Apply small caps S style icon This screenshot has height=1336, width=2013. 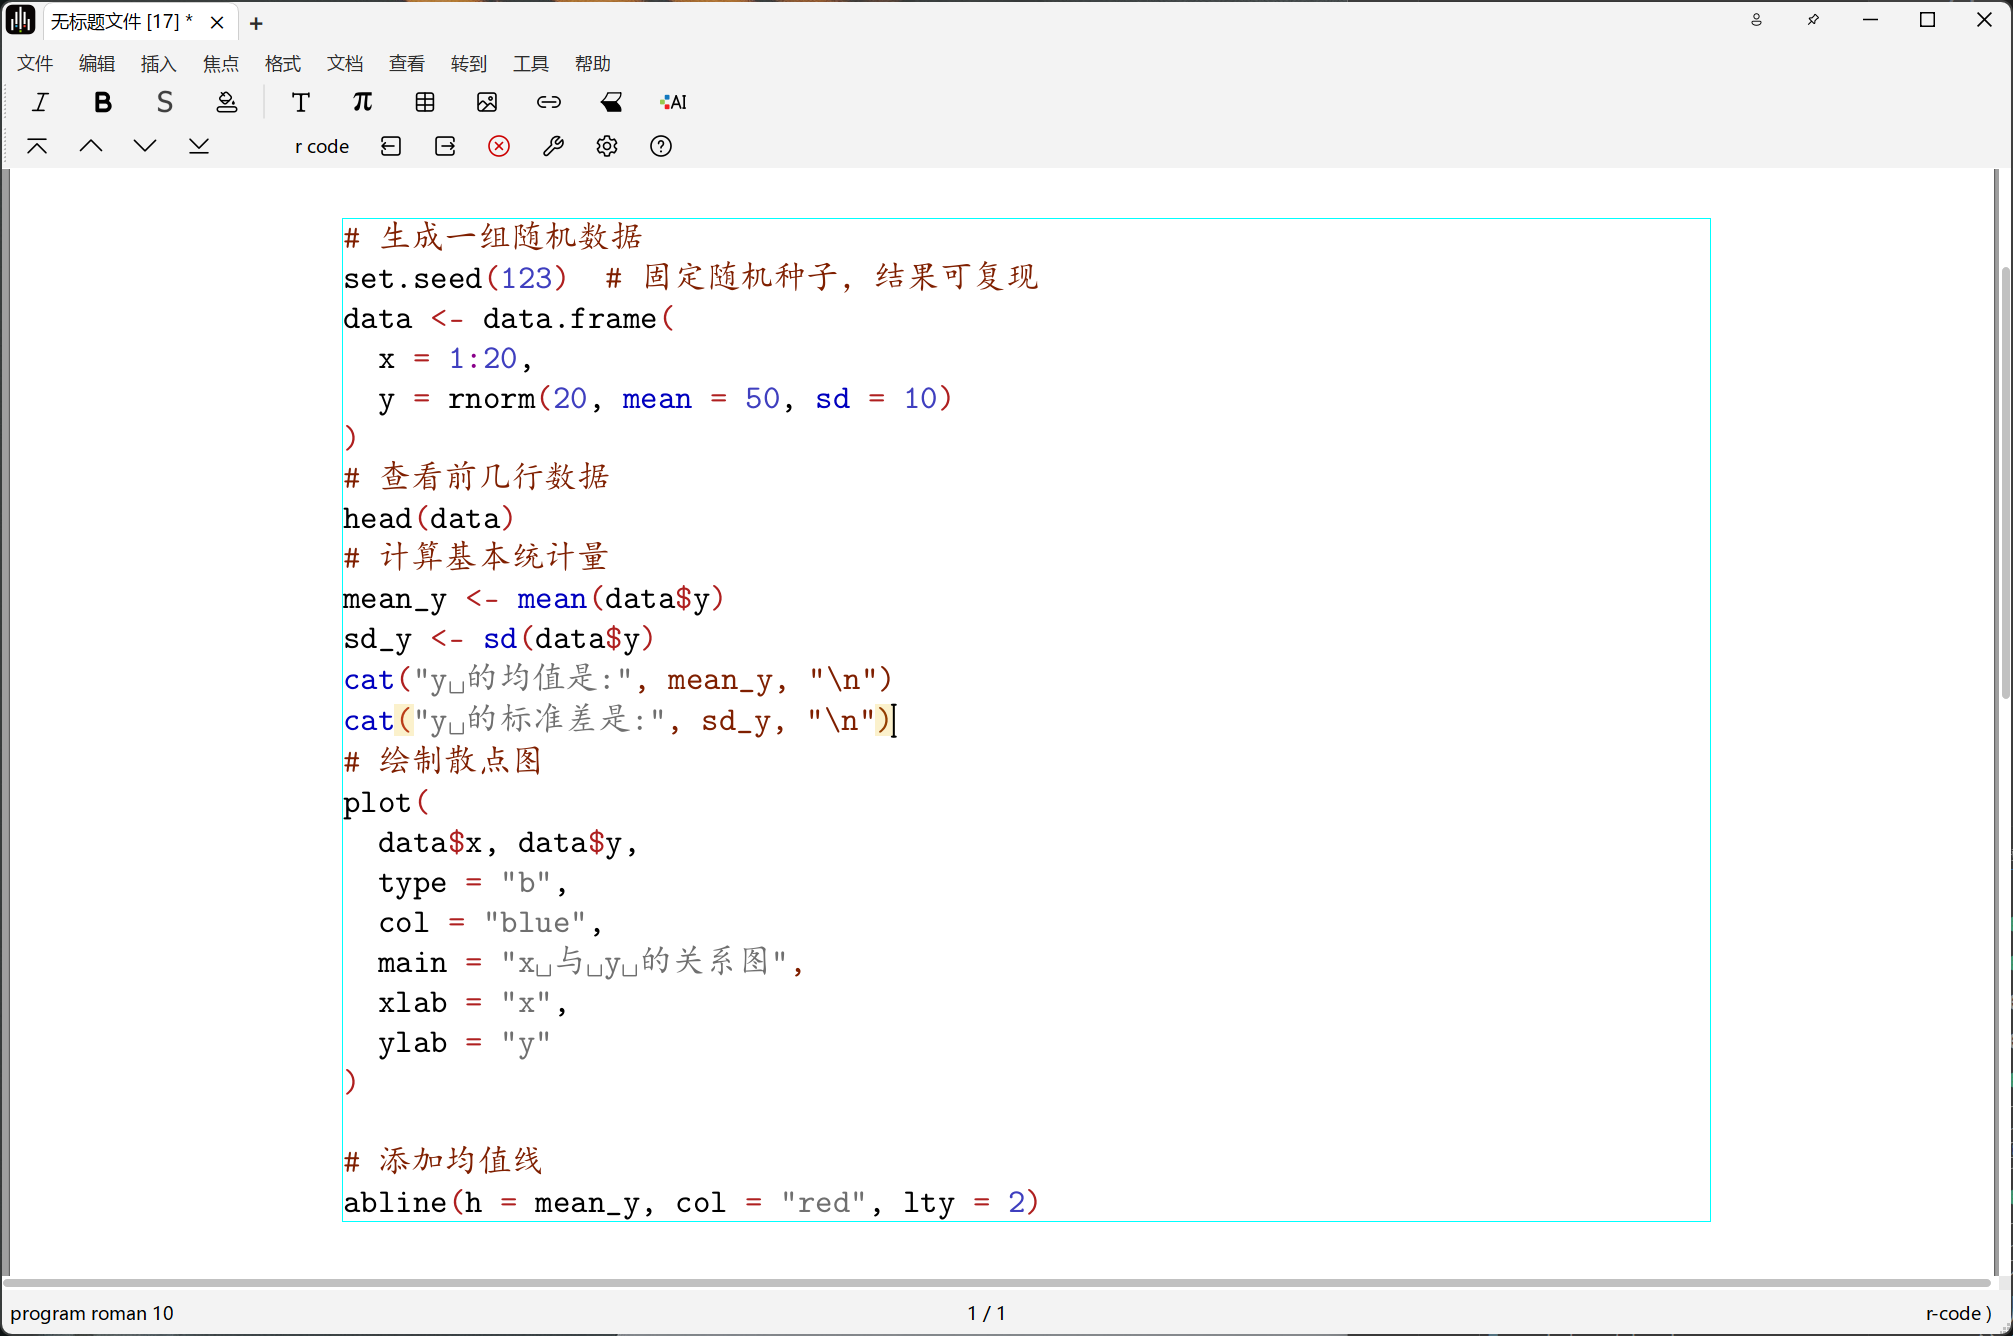pyautogui.click(x=164, y=102)
